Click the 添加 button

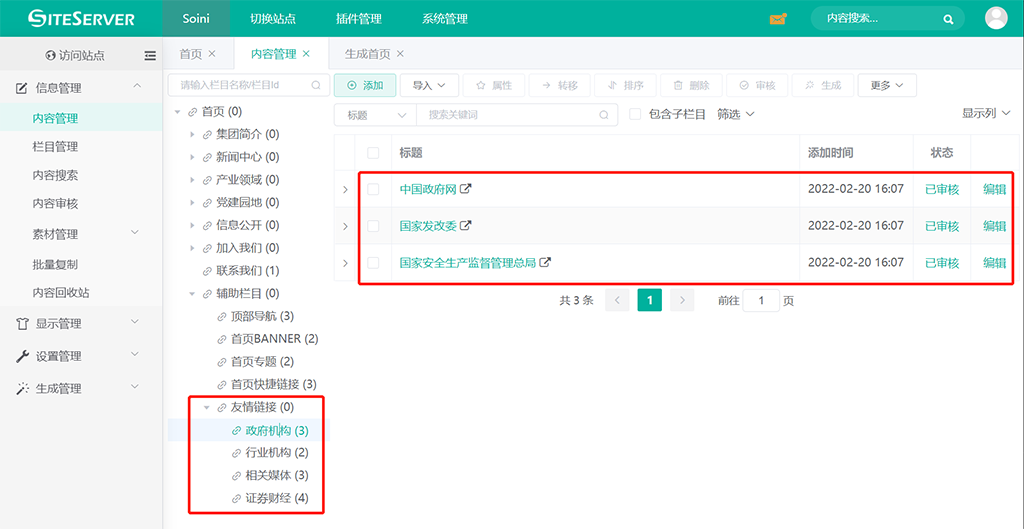tap(364, 86)
